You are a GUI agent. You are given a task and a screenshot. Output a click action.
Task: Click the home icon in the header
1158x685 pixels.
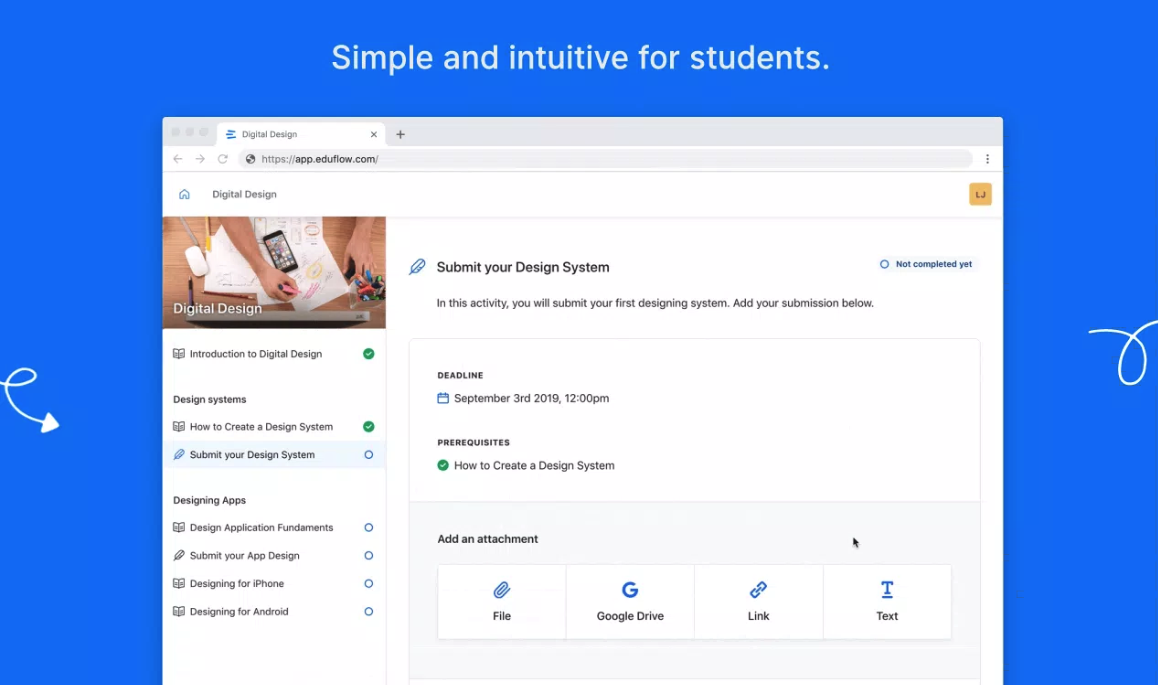184,194
